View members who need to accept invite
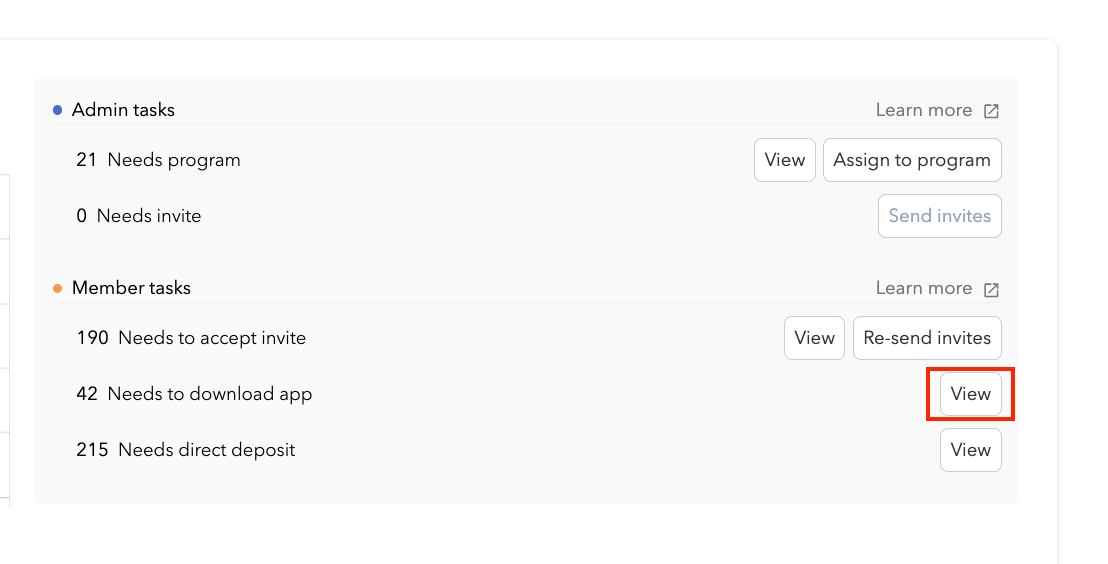Screen dimensions: 1108x564 click(814, 338)
